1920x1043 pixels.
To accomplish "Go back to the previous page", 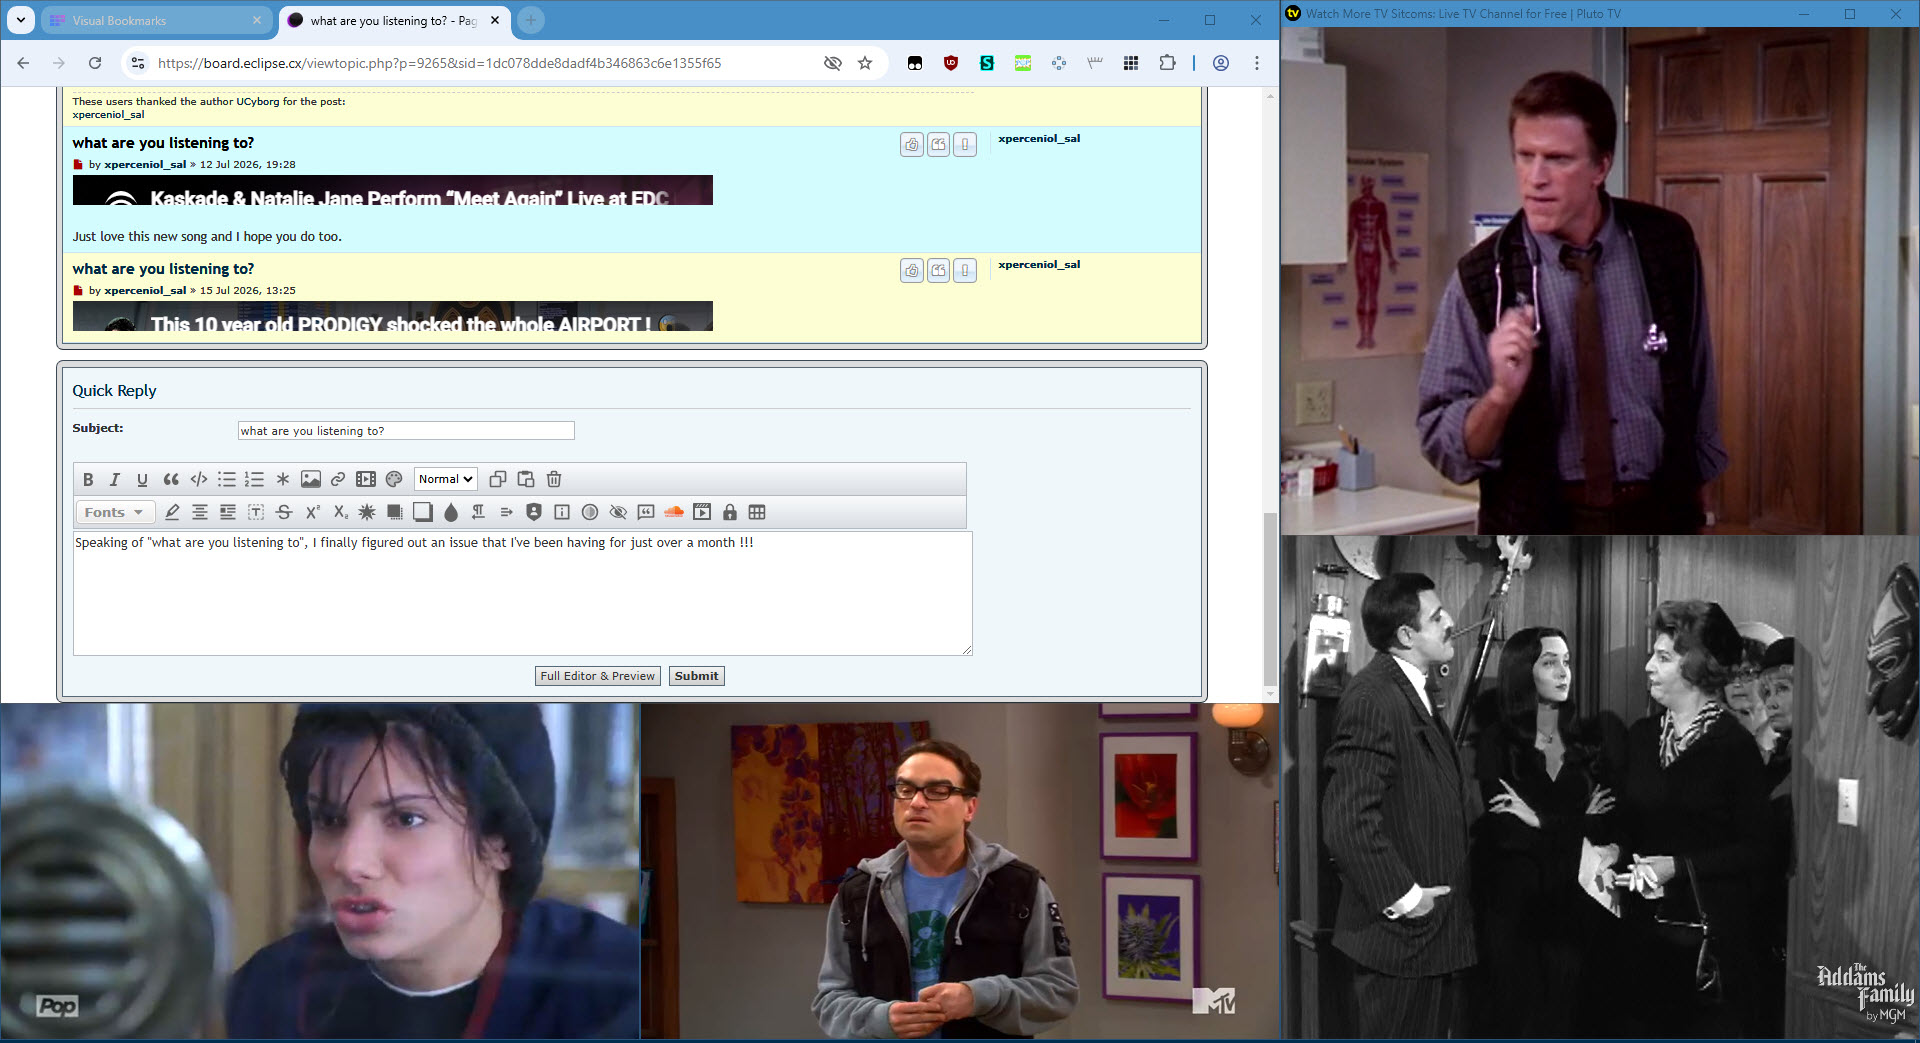I will coord(23,63).
